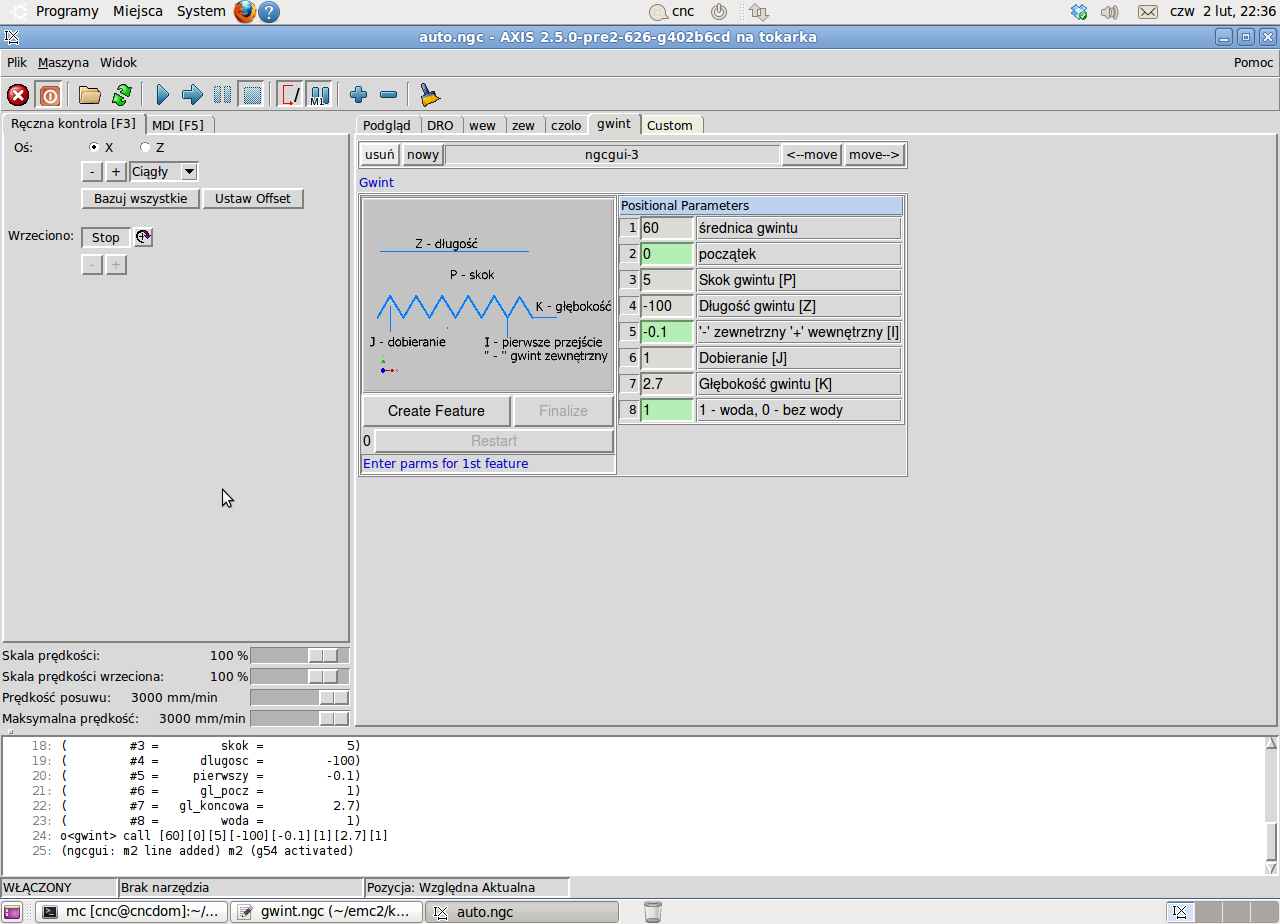Switch to the DRO tab

(440, 125)
